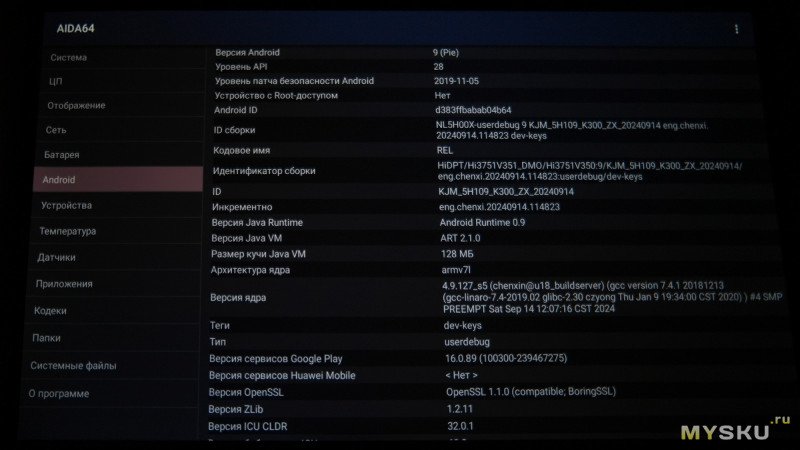This screenshot has width=800, height=450.
Task: Open the Система section
Action: [68, 58]
